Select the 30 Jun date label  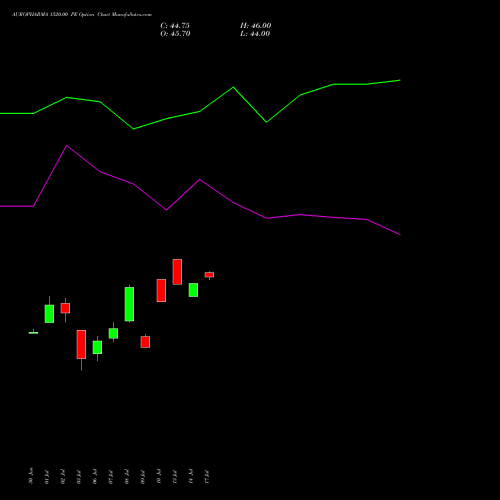pos(31,476)
